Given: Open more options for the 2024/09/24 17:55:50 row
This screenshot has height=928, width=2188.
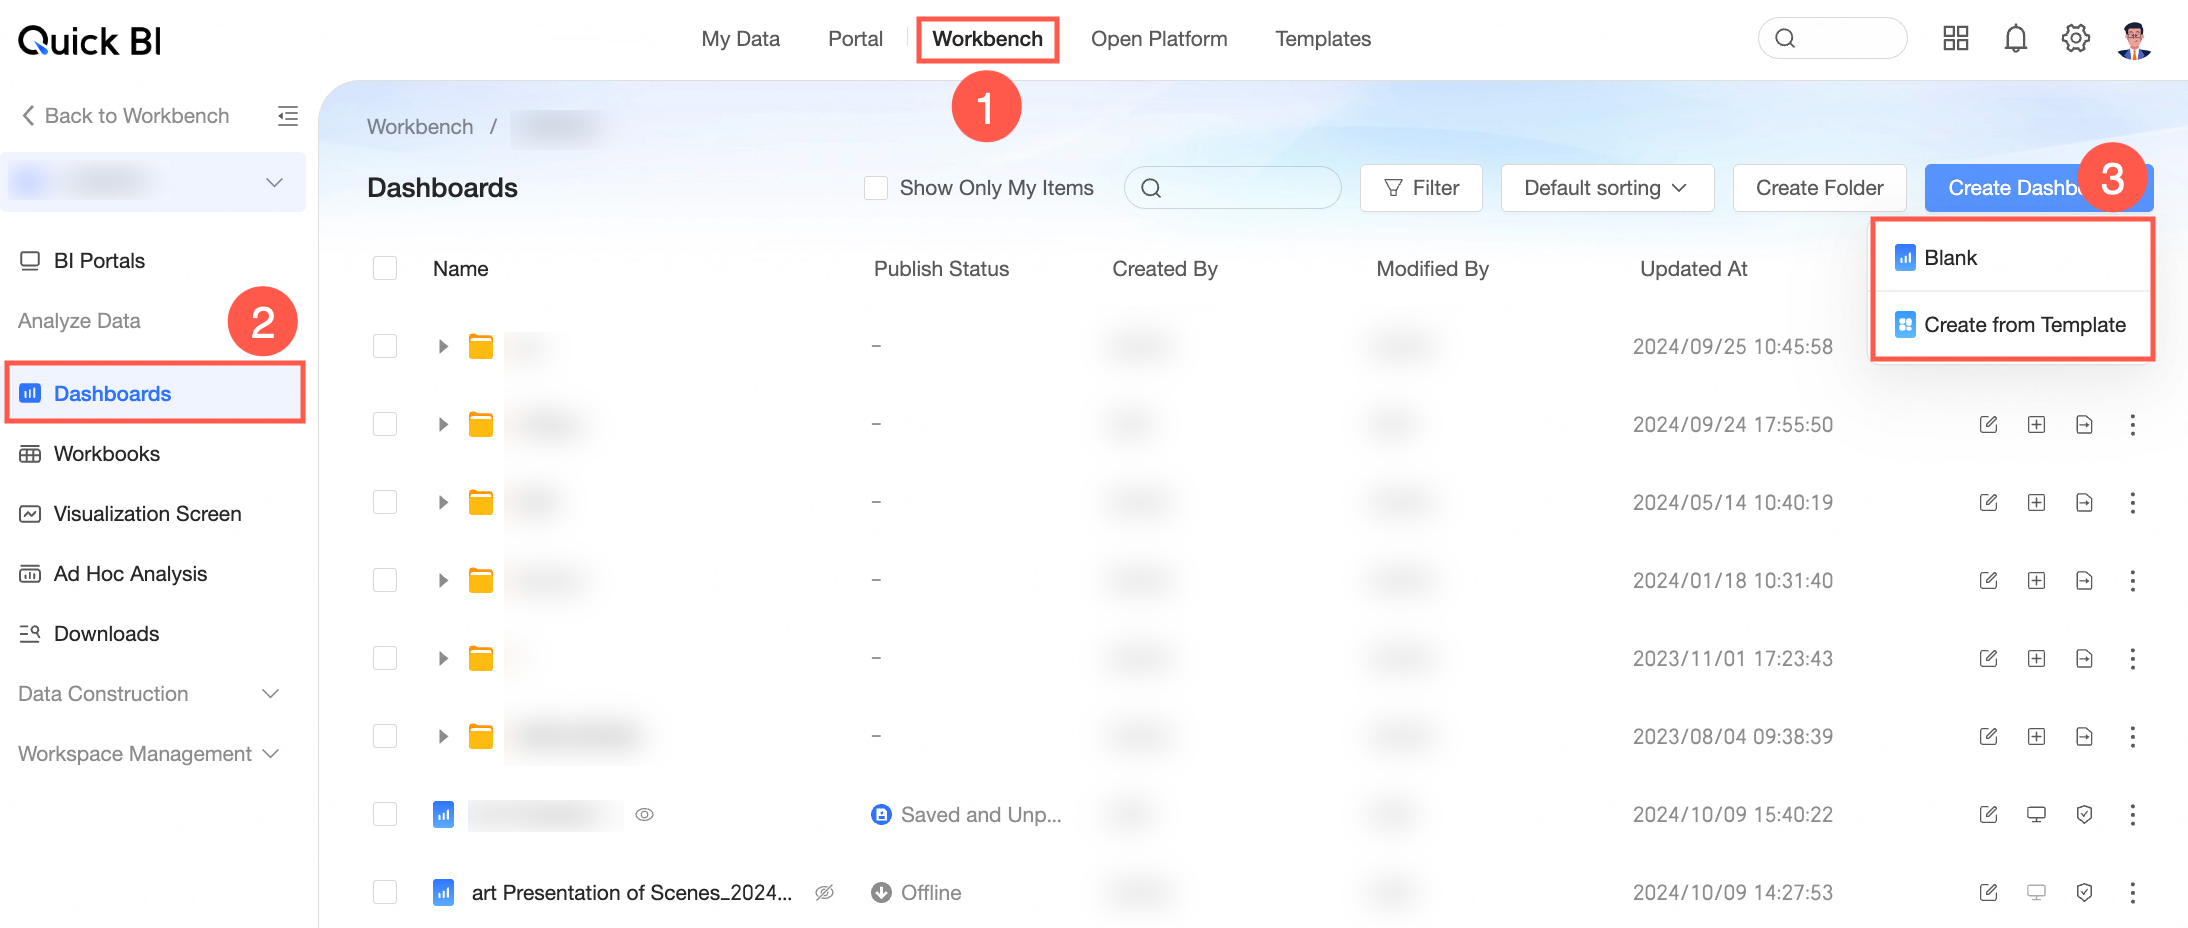Looking at the screenshot, I should (x=2132, y=424).
